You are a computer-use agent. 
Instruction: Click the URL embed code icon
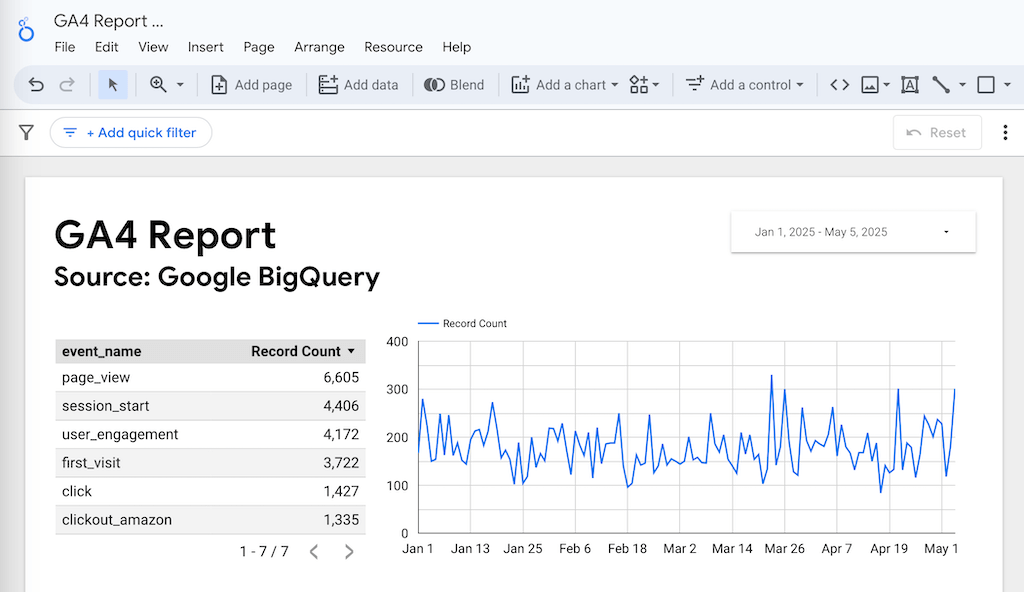(839, 85)
